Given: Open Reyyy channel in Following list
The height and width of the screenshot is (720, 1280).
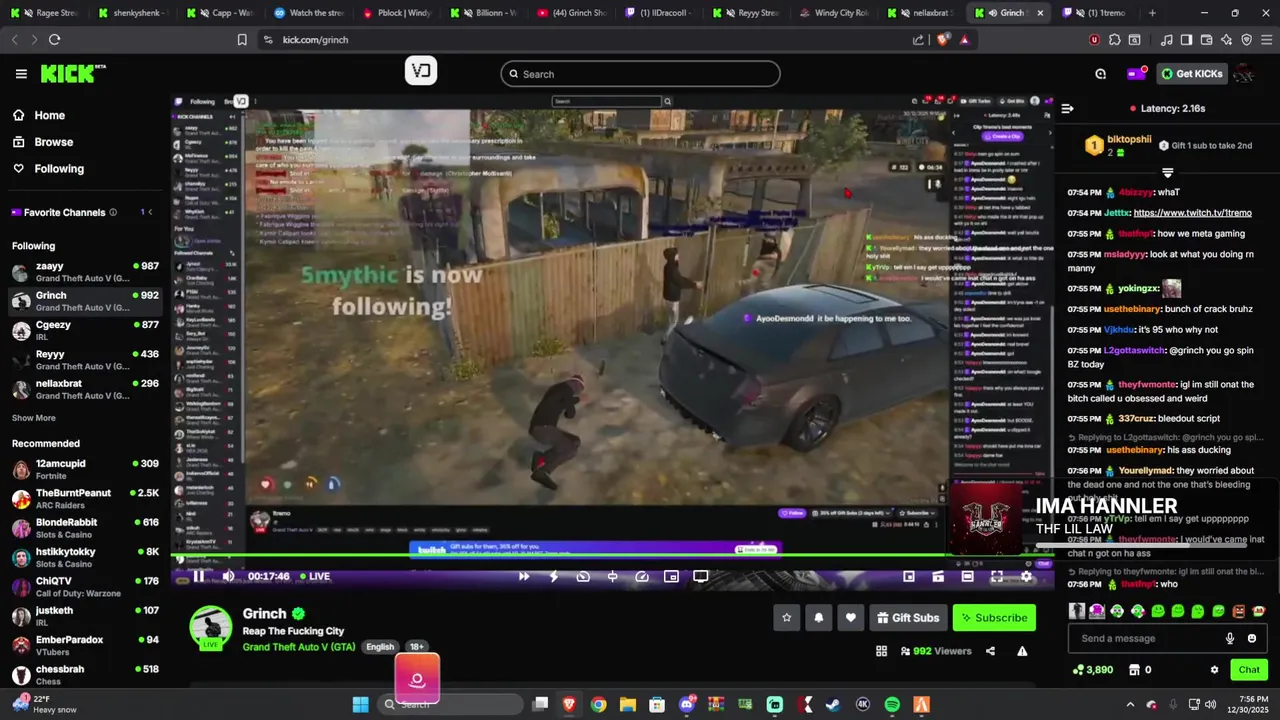Looking at the screenshot, I should point(85,361).
